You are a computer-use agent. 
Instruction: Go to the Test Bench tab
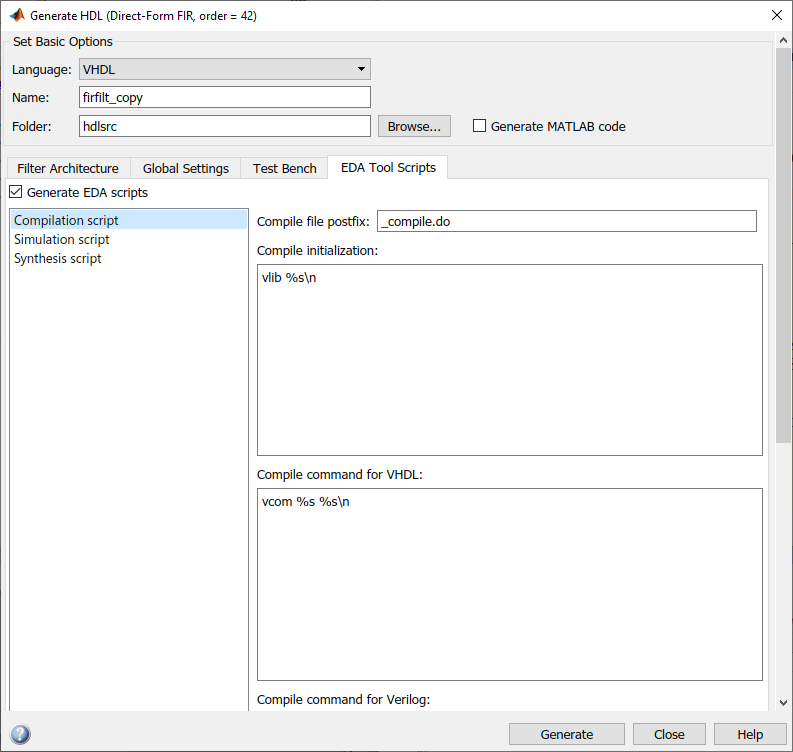pos(285,168)
